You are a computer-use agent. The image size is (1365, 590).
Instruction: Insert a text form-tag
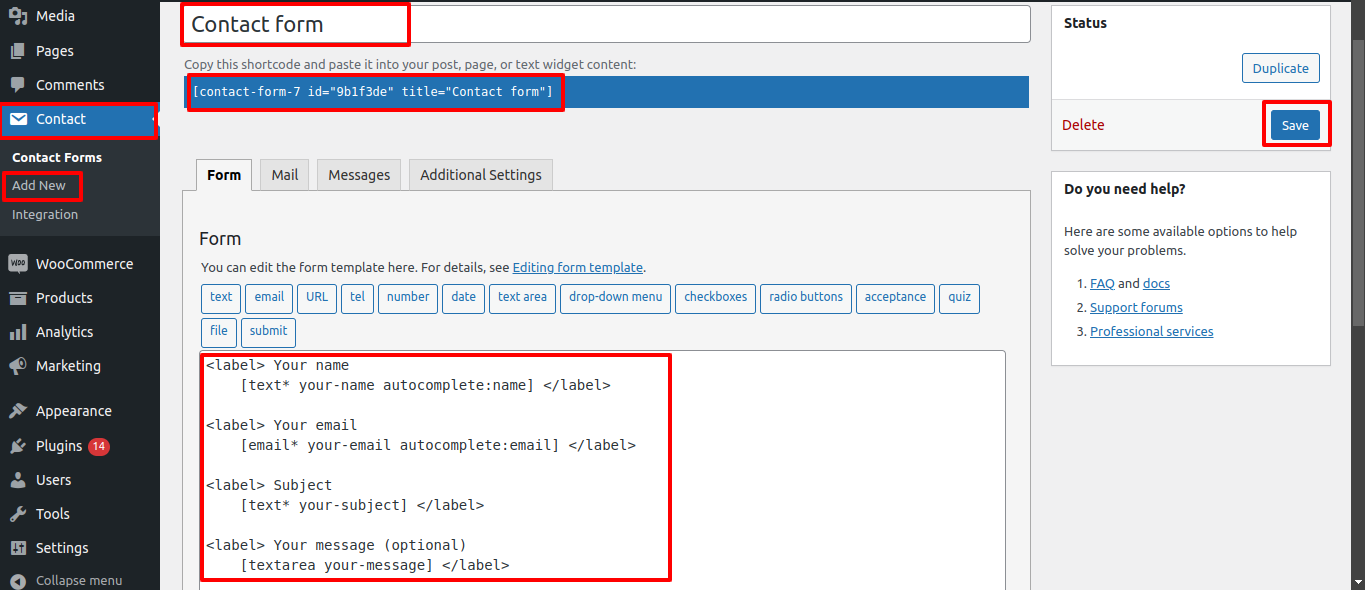222,297
